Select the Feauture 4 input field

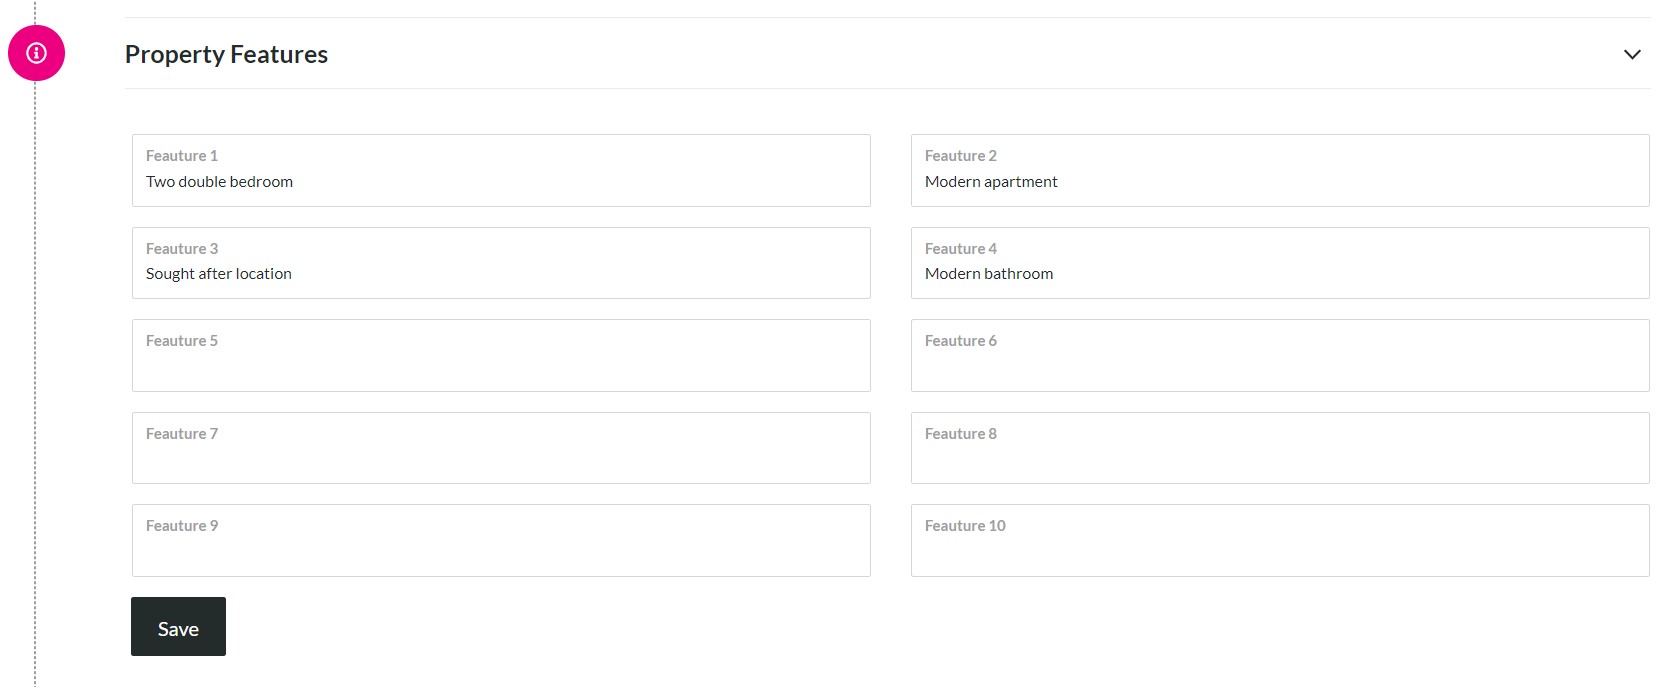pyautogui.click(x=1280, y=263)
